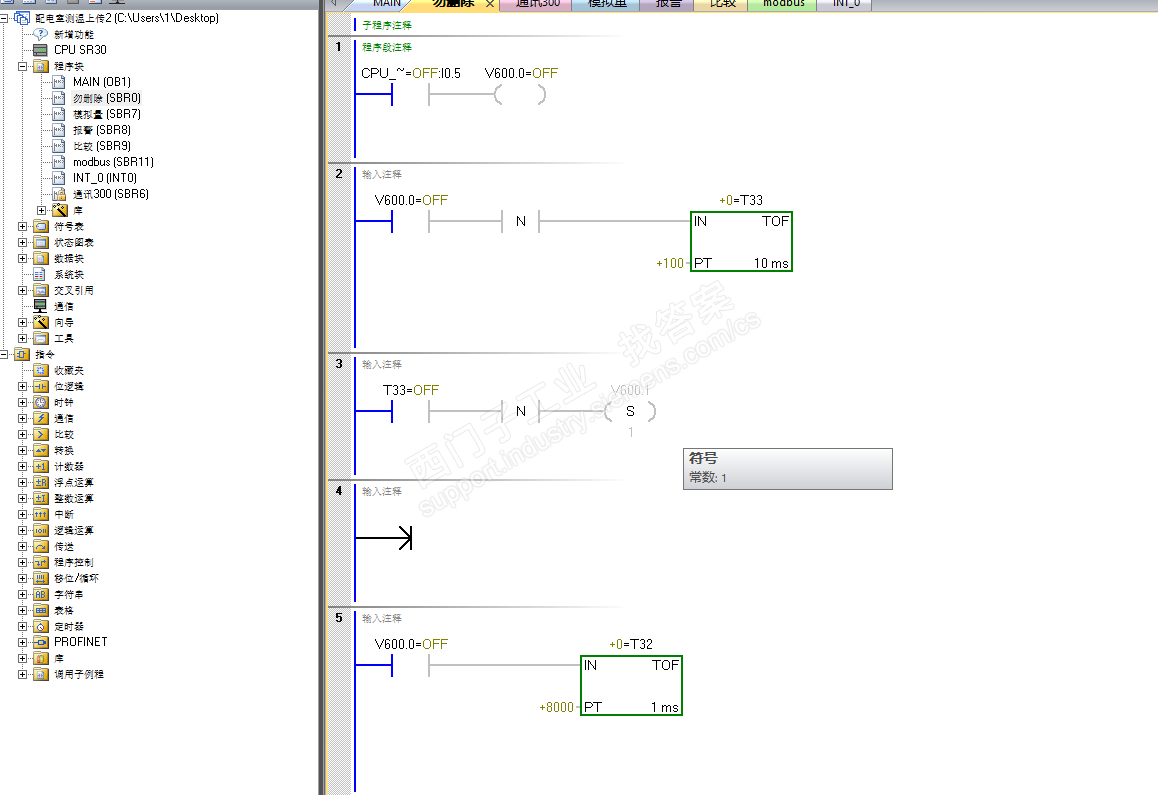Click the 子程序注释 comment line

(x=387, y=25)
